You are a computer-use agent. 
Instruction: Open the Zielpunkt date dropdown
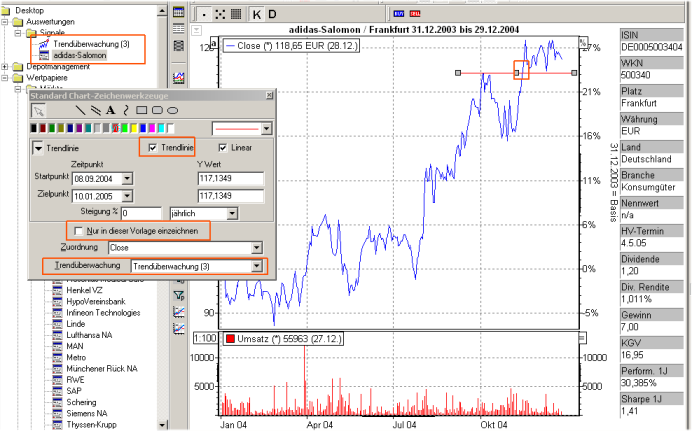(127, 196)
